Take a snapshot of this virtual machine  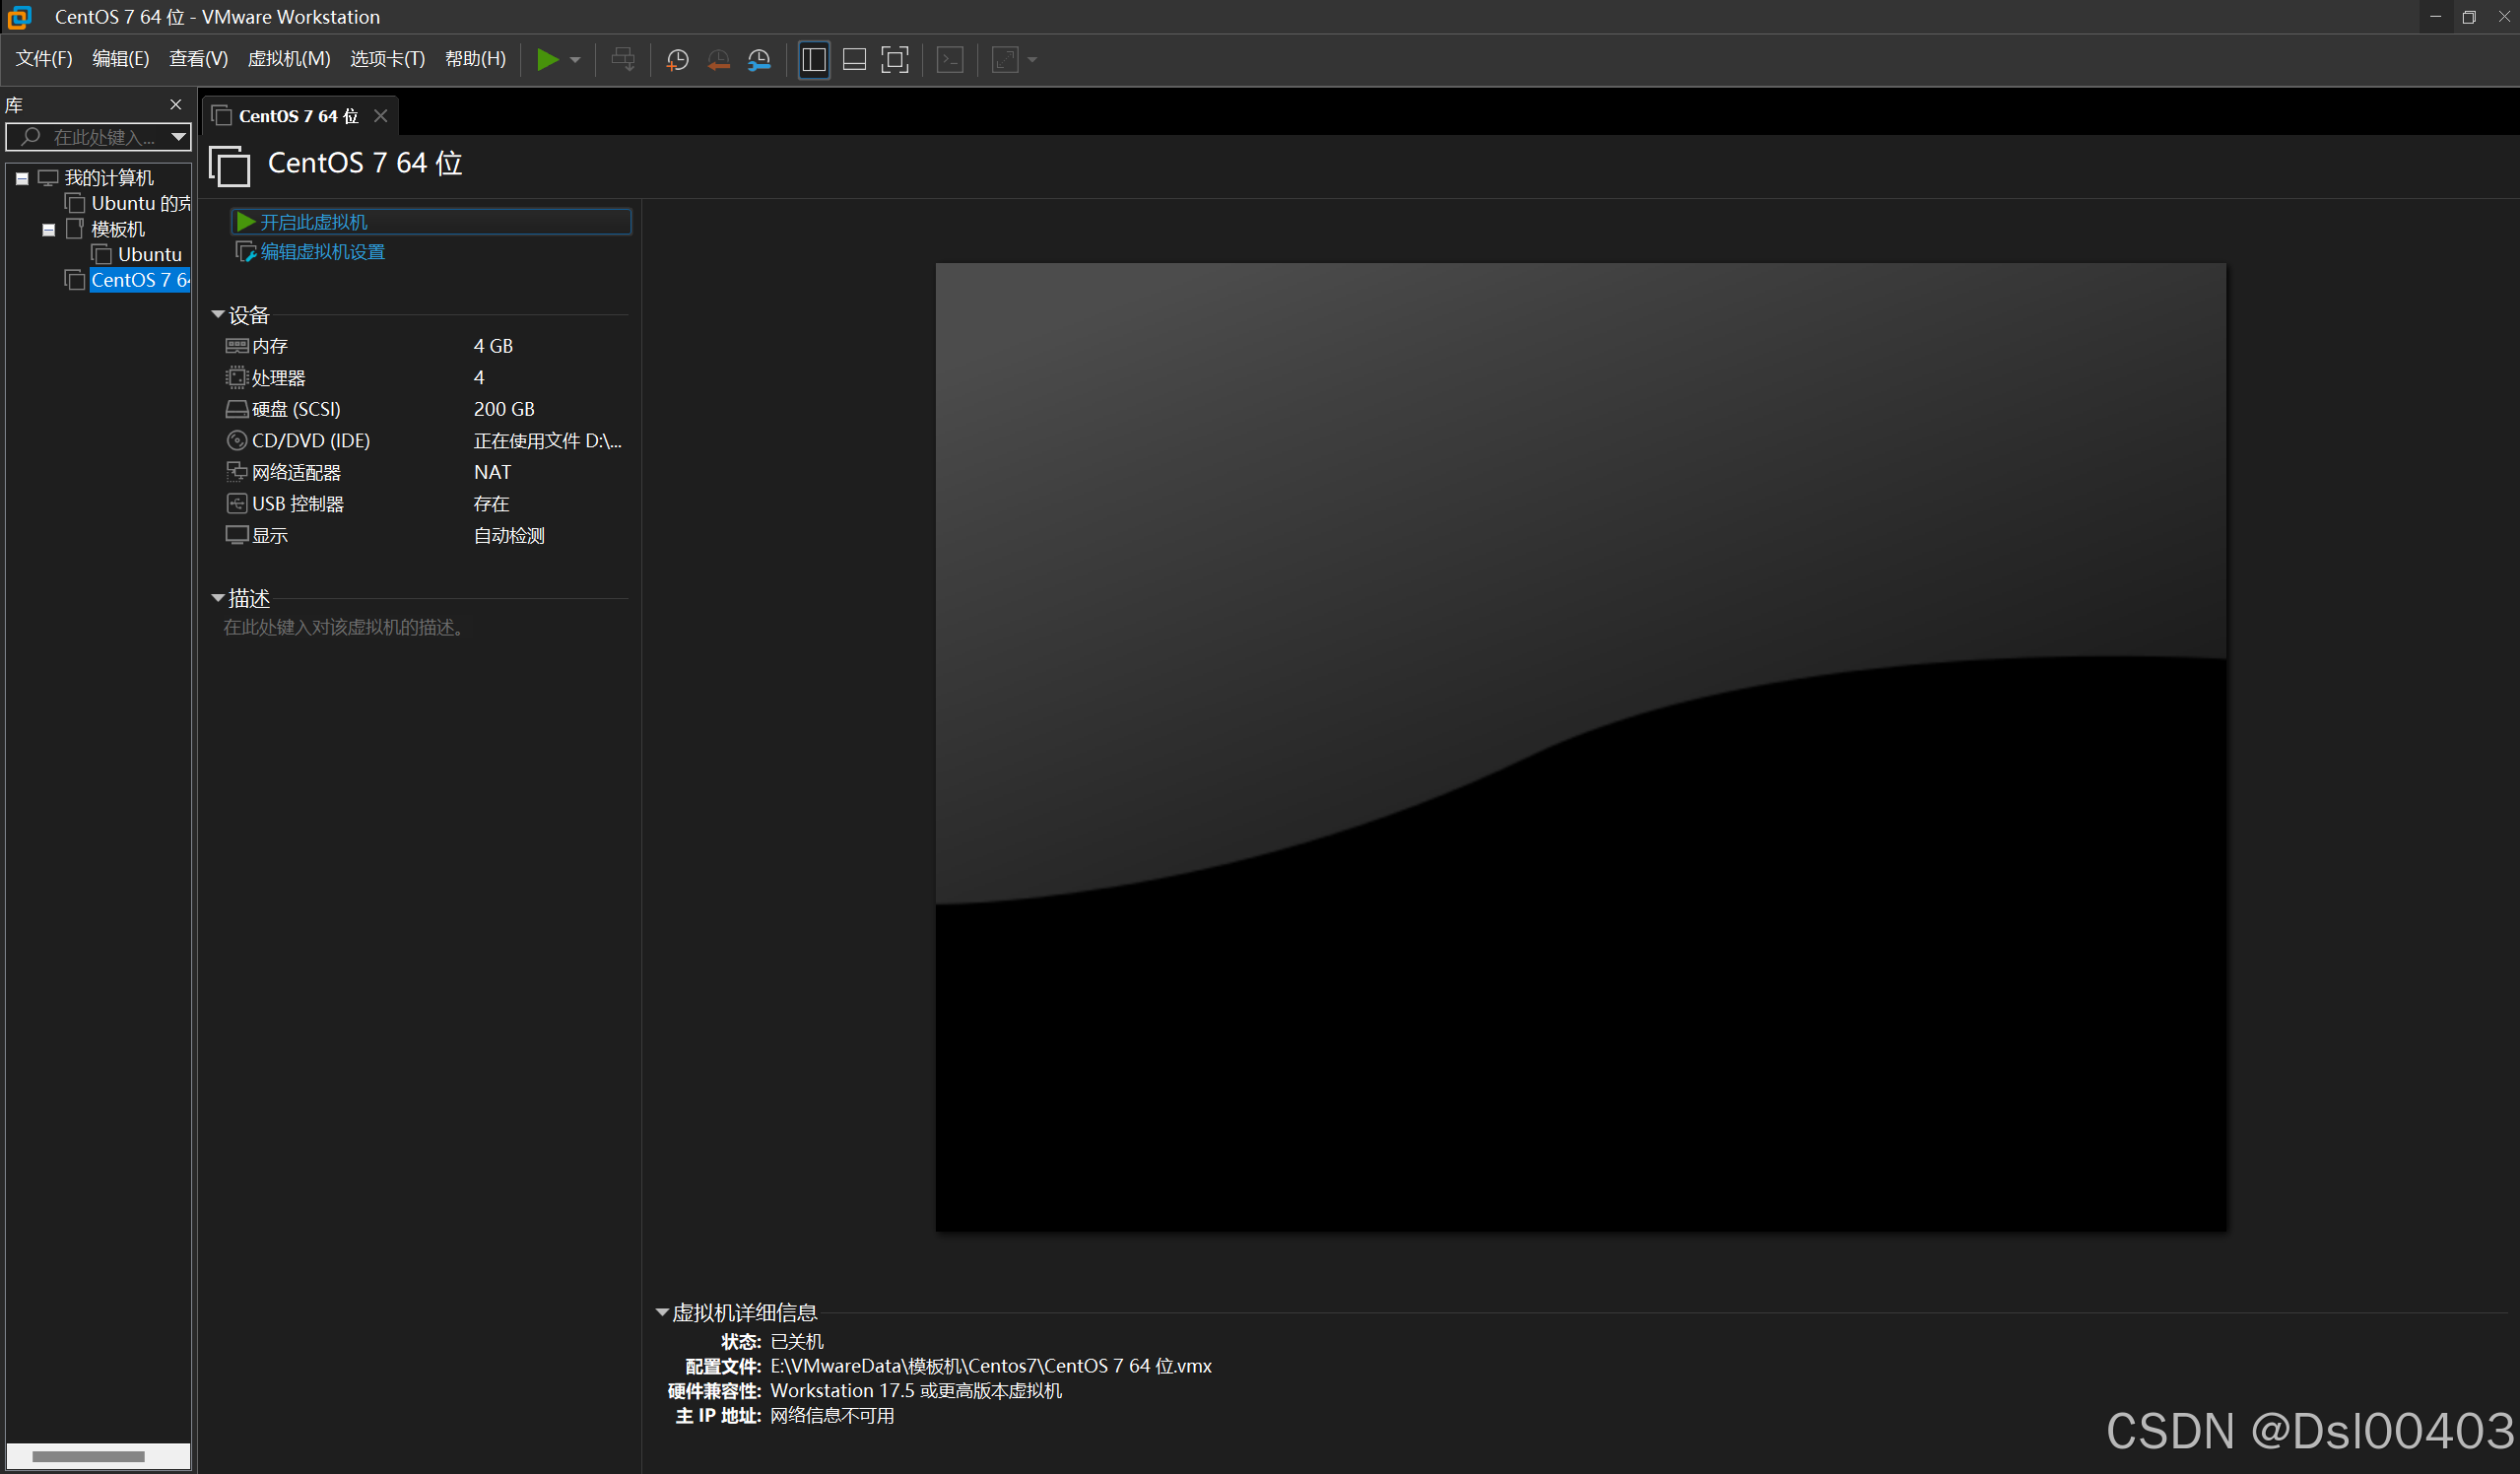coord(677,60)
